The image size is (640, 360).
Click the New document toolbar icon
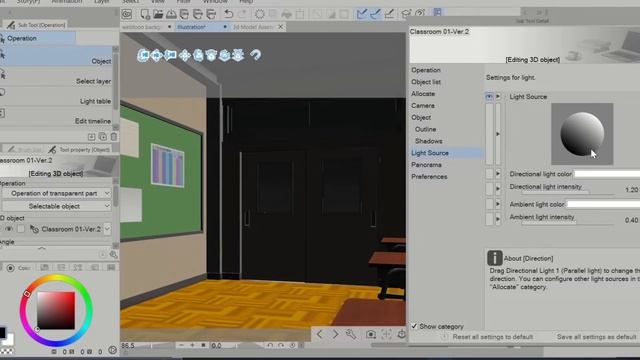point(145,14)
